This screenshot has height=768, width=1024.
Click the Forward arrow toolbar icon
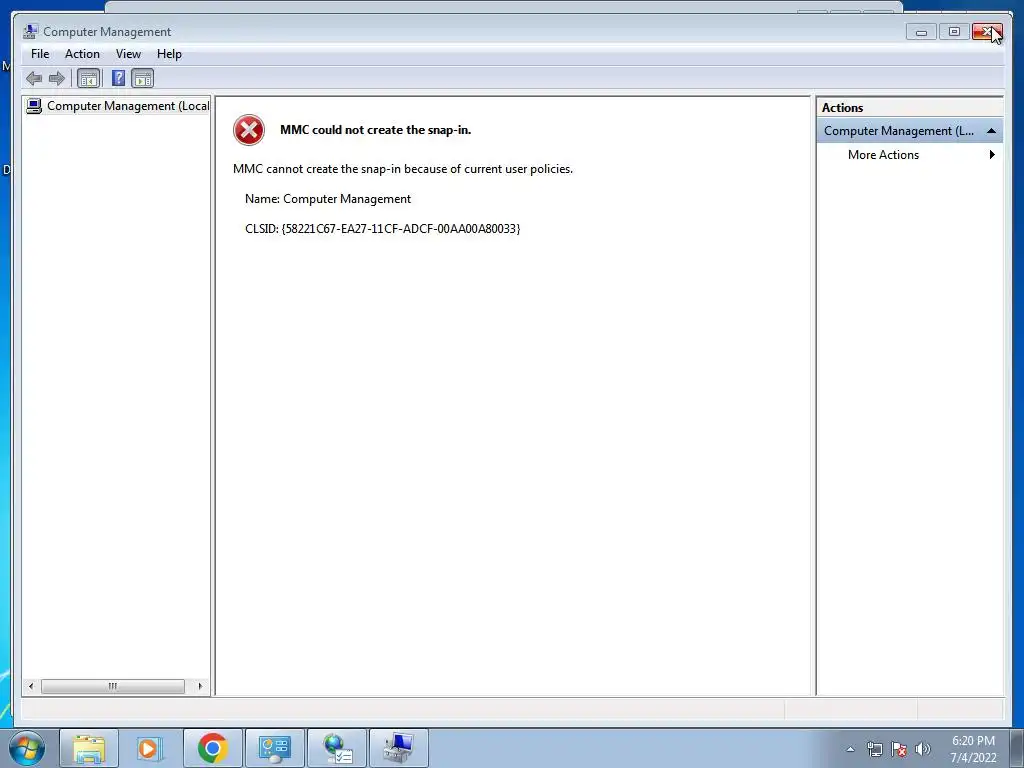point(57,79)
